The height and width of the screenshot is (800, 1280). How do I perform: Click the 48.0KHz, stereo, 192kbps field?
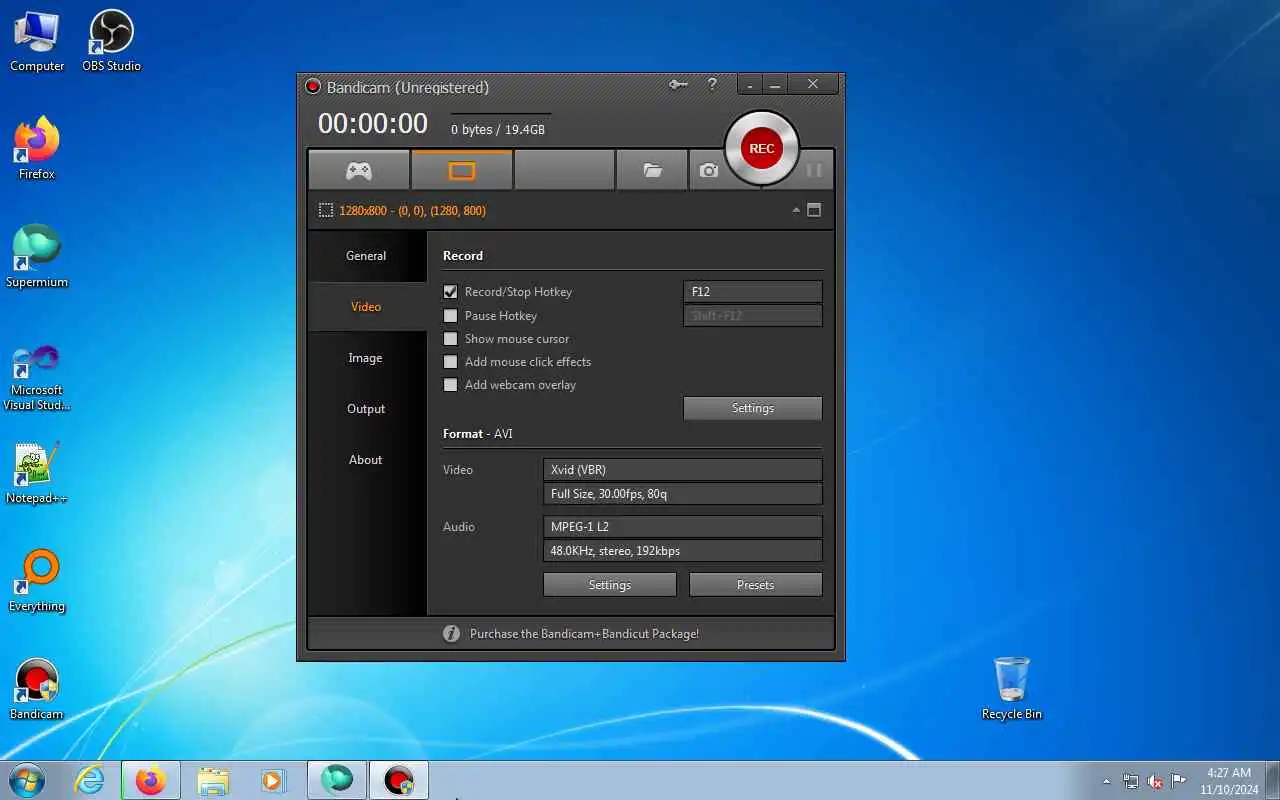(x=683, y=551)
